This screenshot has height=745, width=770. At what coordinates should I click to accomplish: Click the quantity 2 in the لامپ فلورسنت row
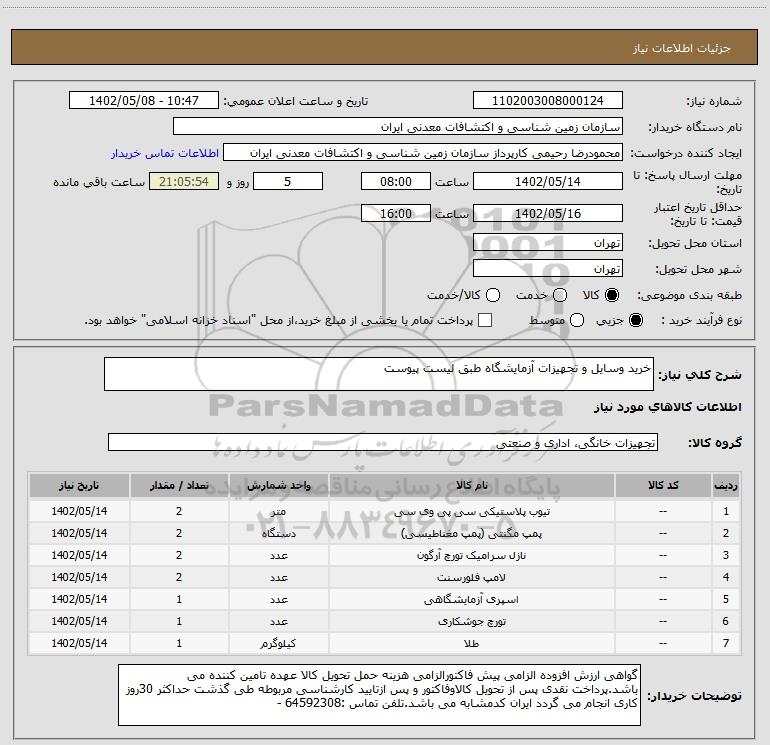pos(179,577)
